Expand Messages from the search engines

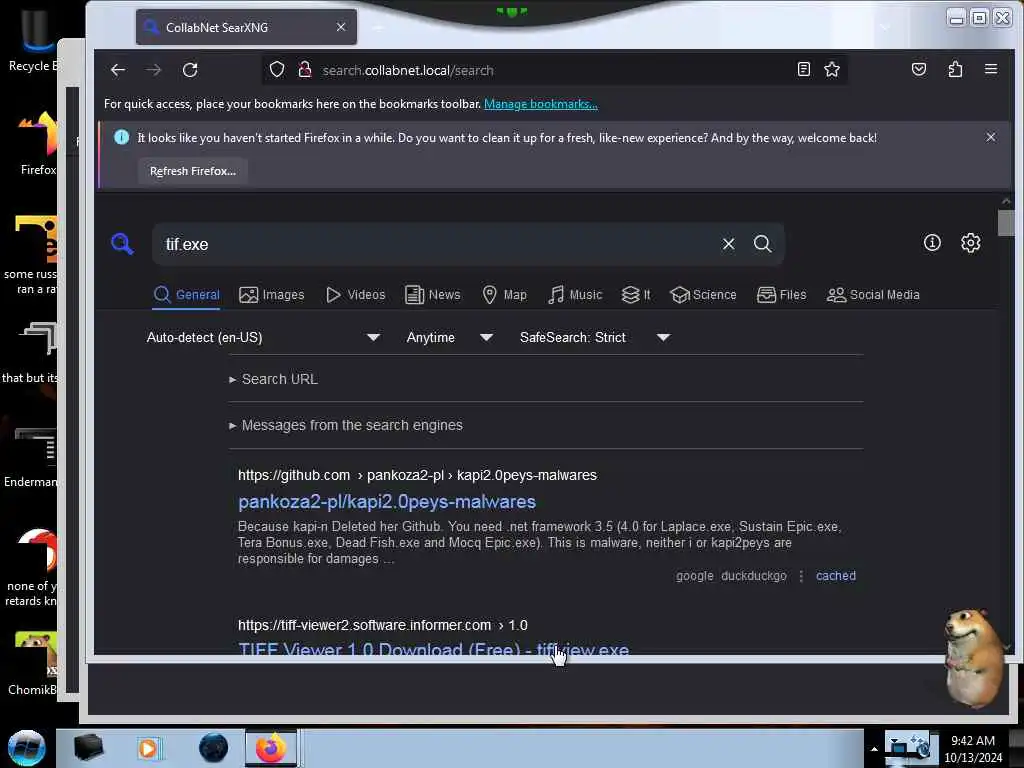pyautogui.click(x=345, y=425)
